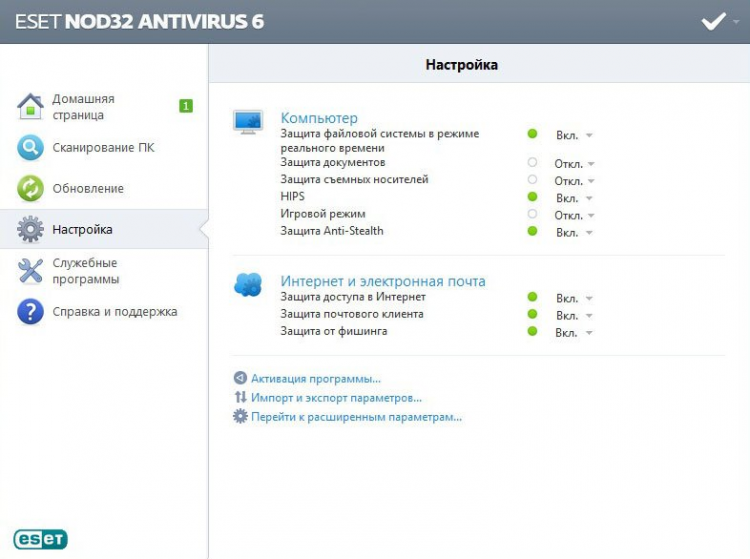Click the HIPS label

292,196
